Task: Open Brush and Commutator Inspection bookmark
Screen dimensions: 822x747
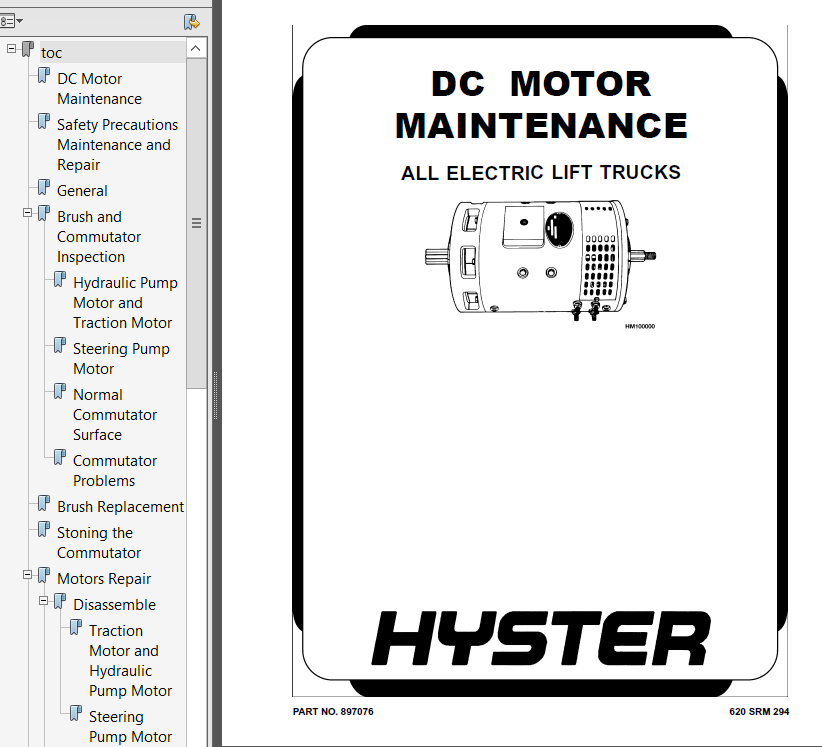Action: 99,237
